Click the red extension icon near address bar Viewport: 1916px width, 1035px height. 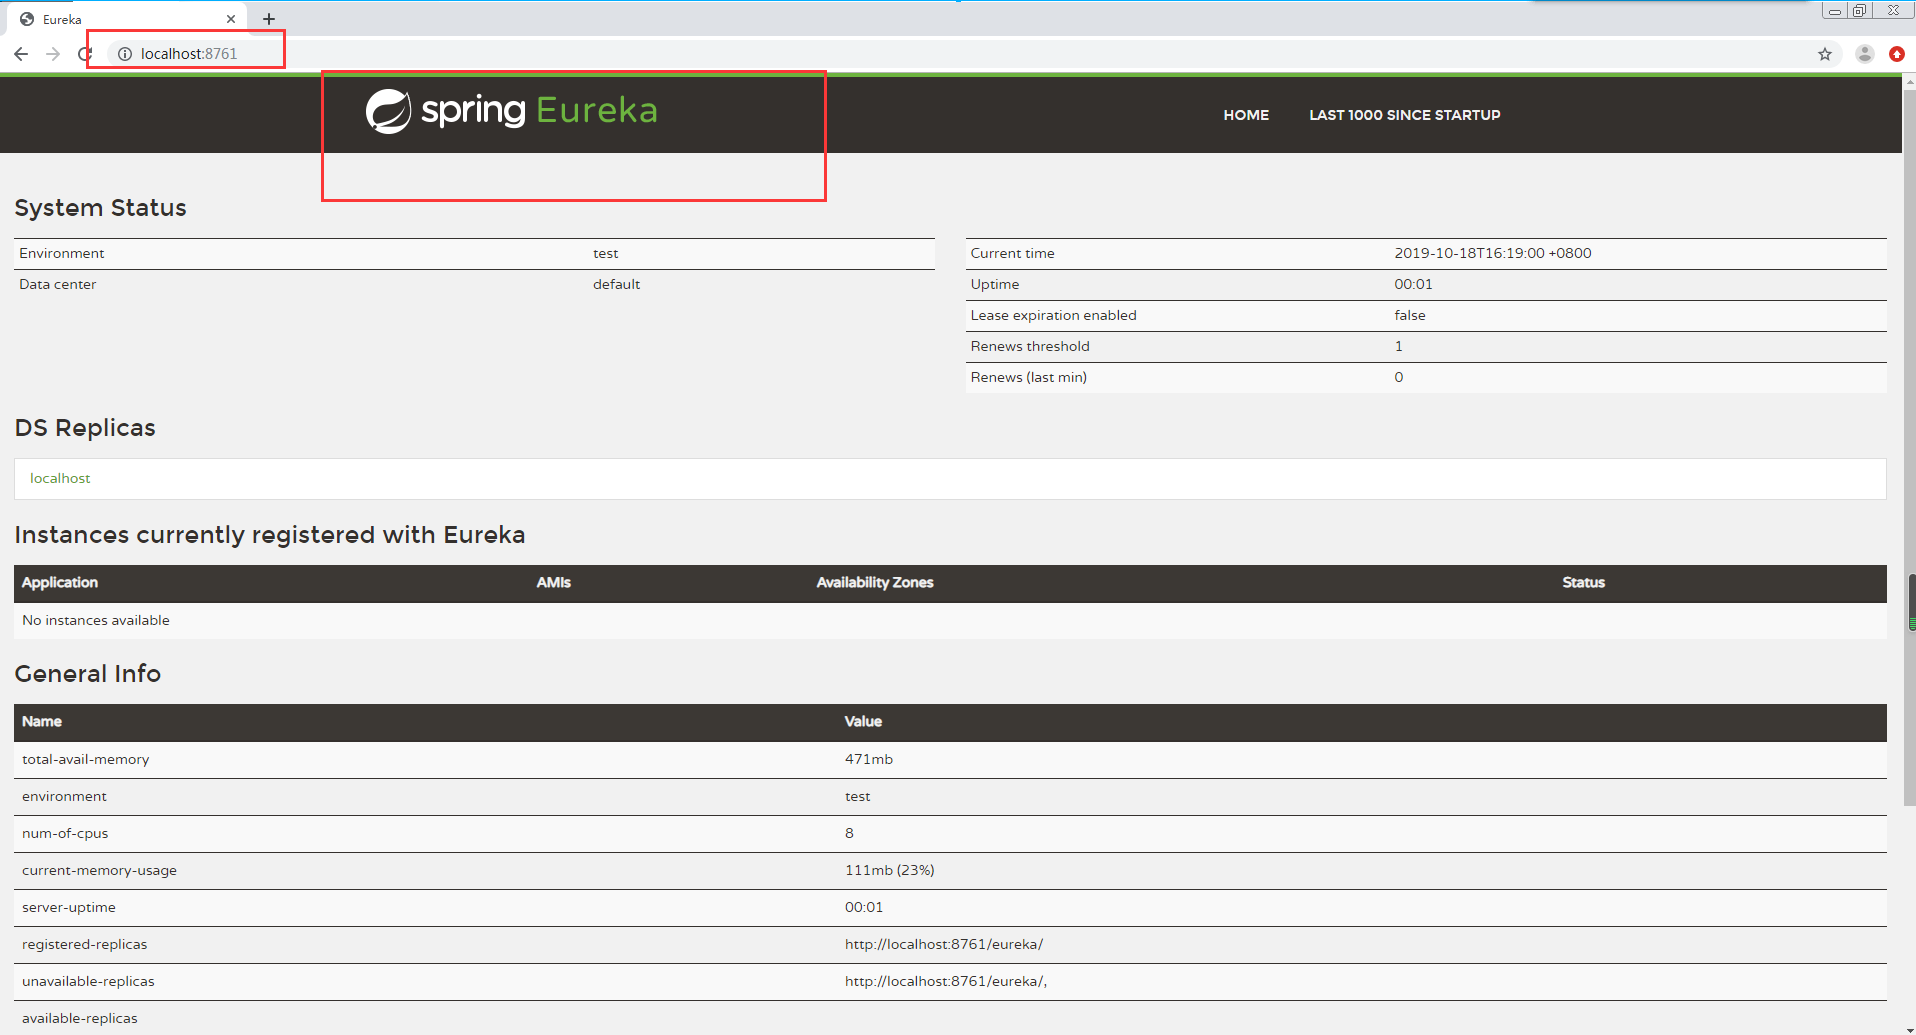tap(1897, 54)
